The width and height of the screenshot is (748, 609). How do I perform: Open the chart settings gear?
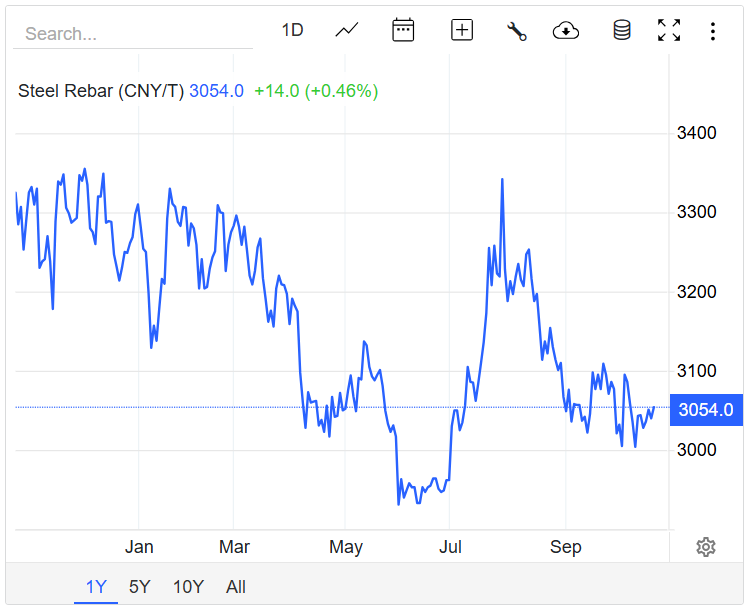[706, 546]
